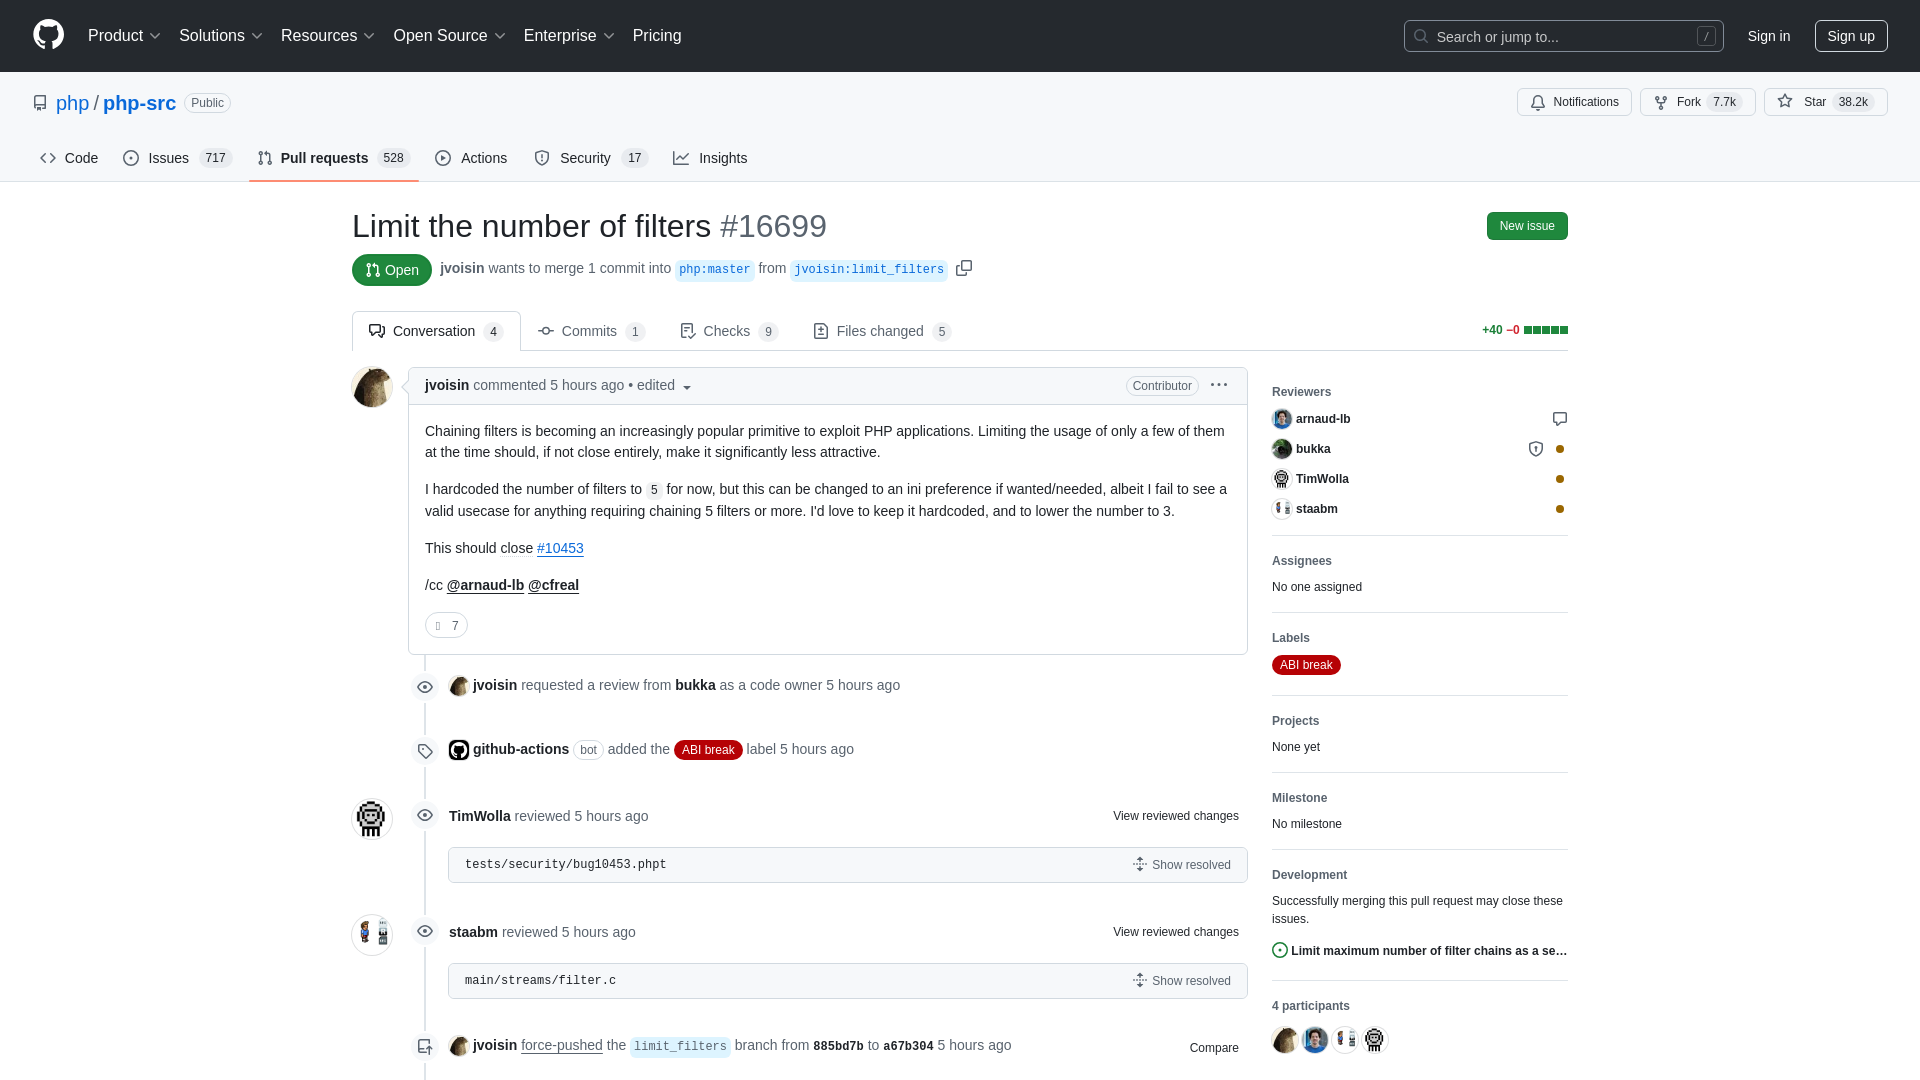Open the php:master base branch link

[x=714, y=270]
